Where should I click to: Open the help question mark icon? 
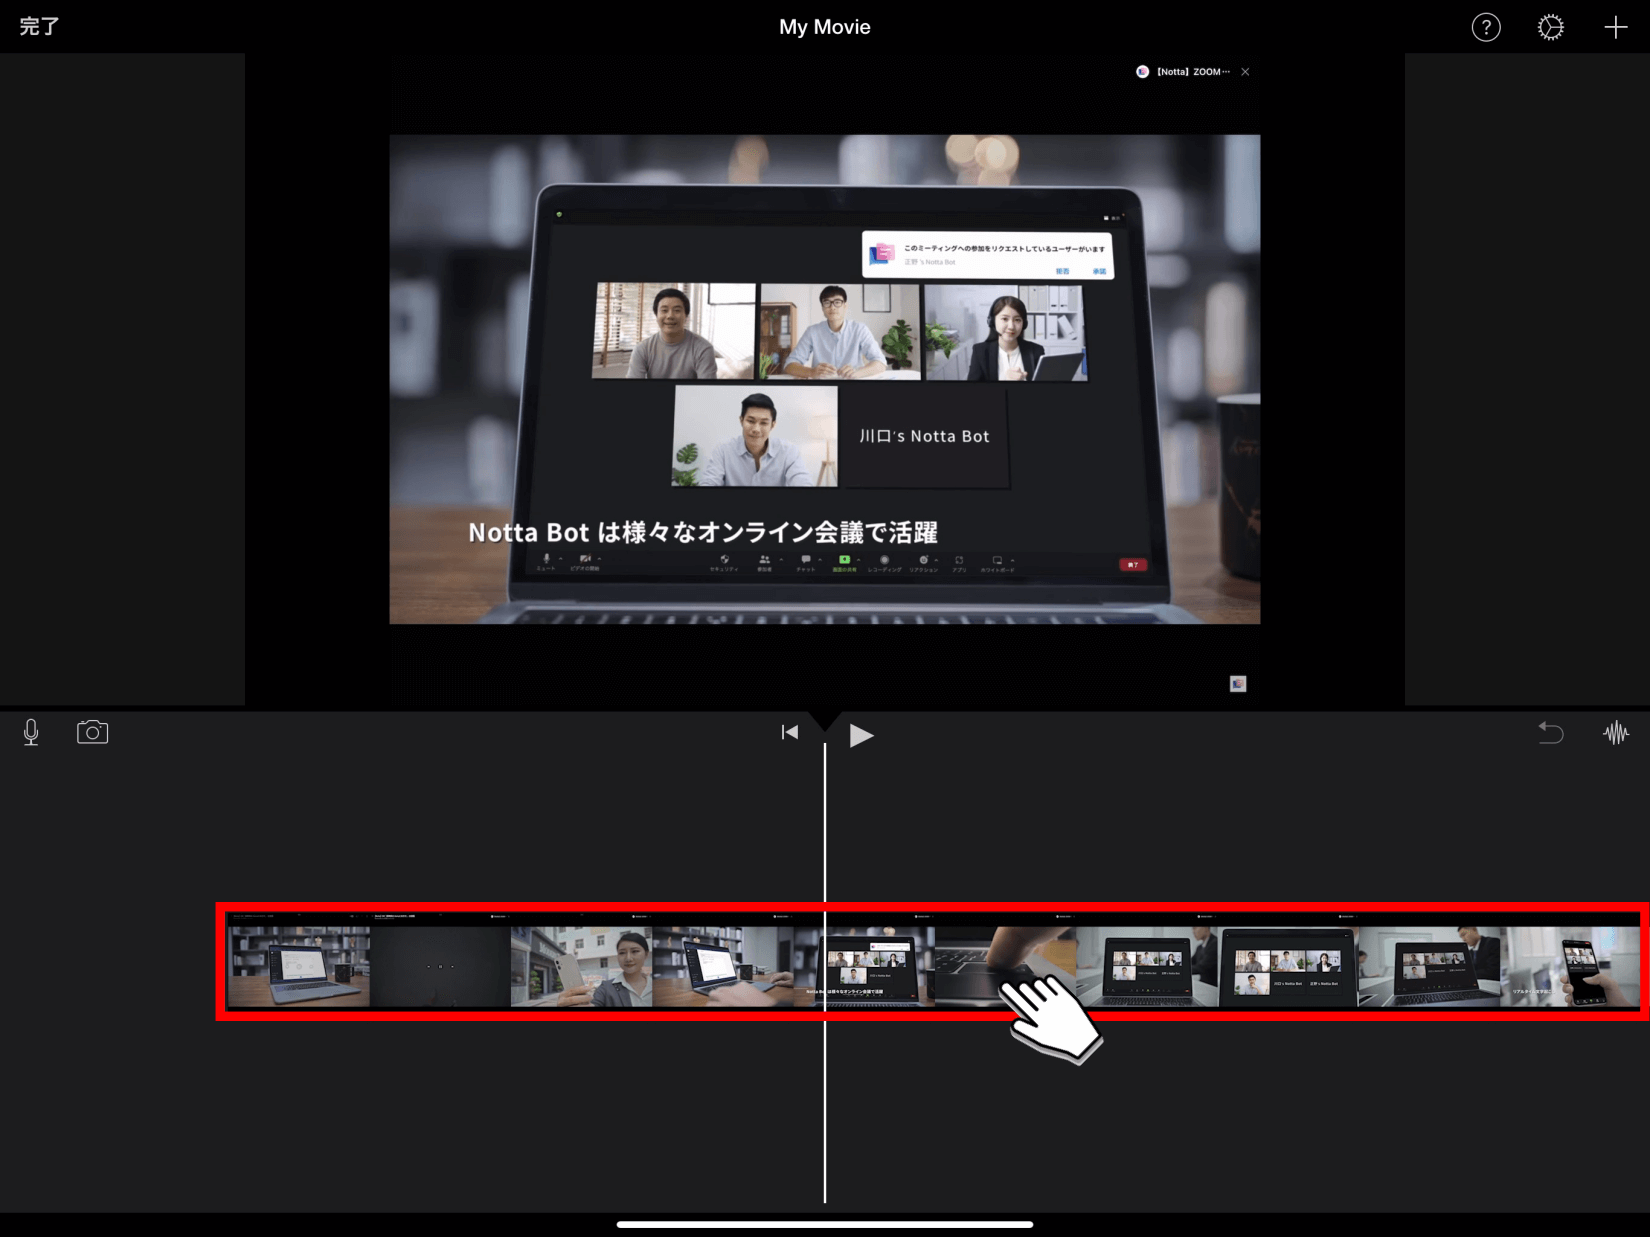(1486, 27)
